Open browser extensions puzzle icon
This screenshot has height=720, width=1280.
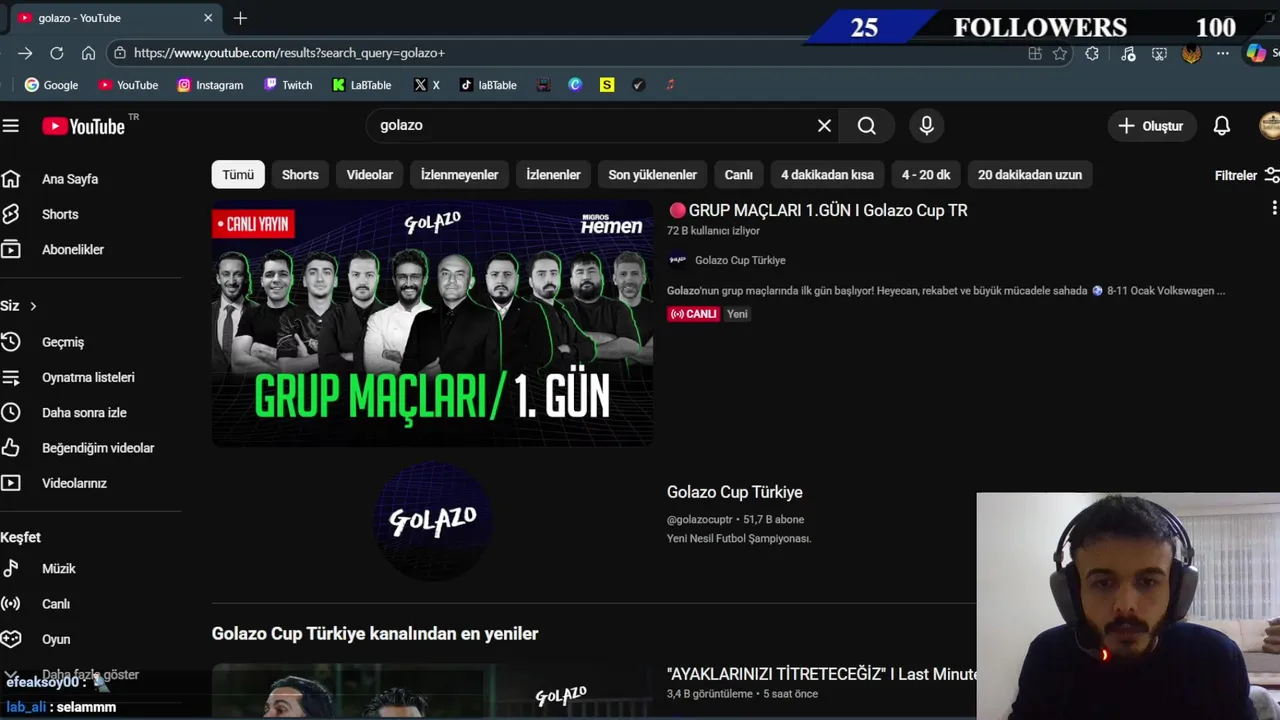(x=1092, y=54)
